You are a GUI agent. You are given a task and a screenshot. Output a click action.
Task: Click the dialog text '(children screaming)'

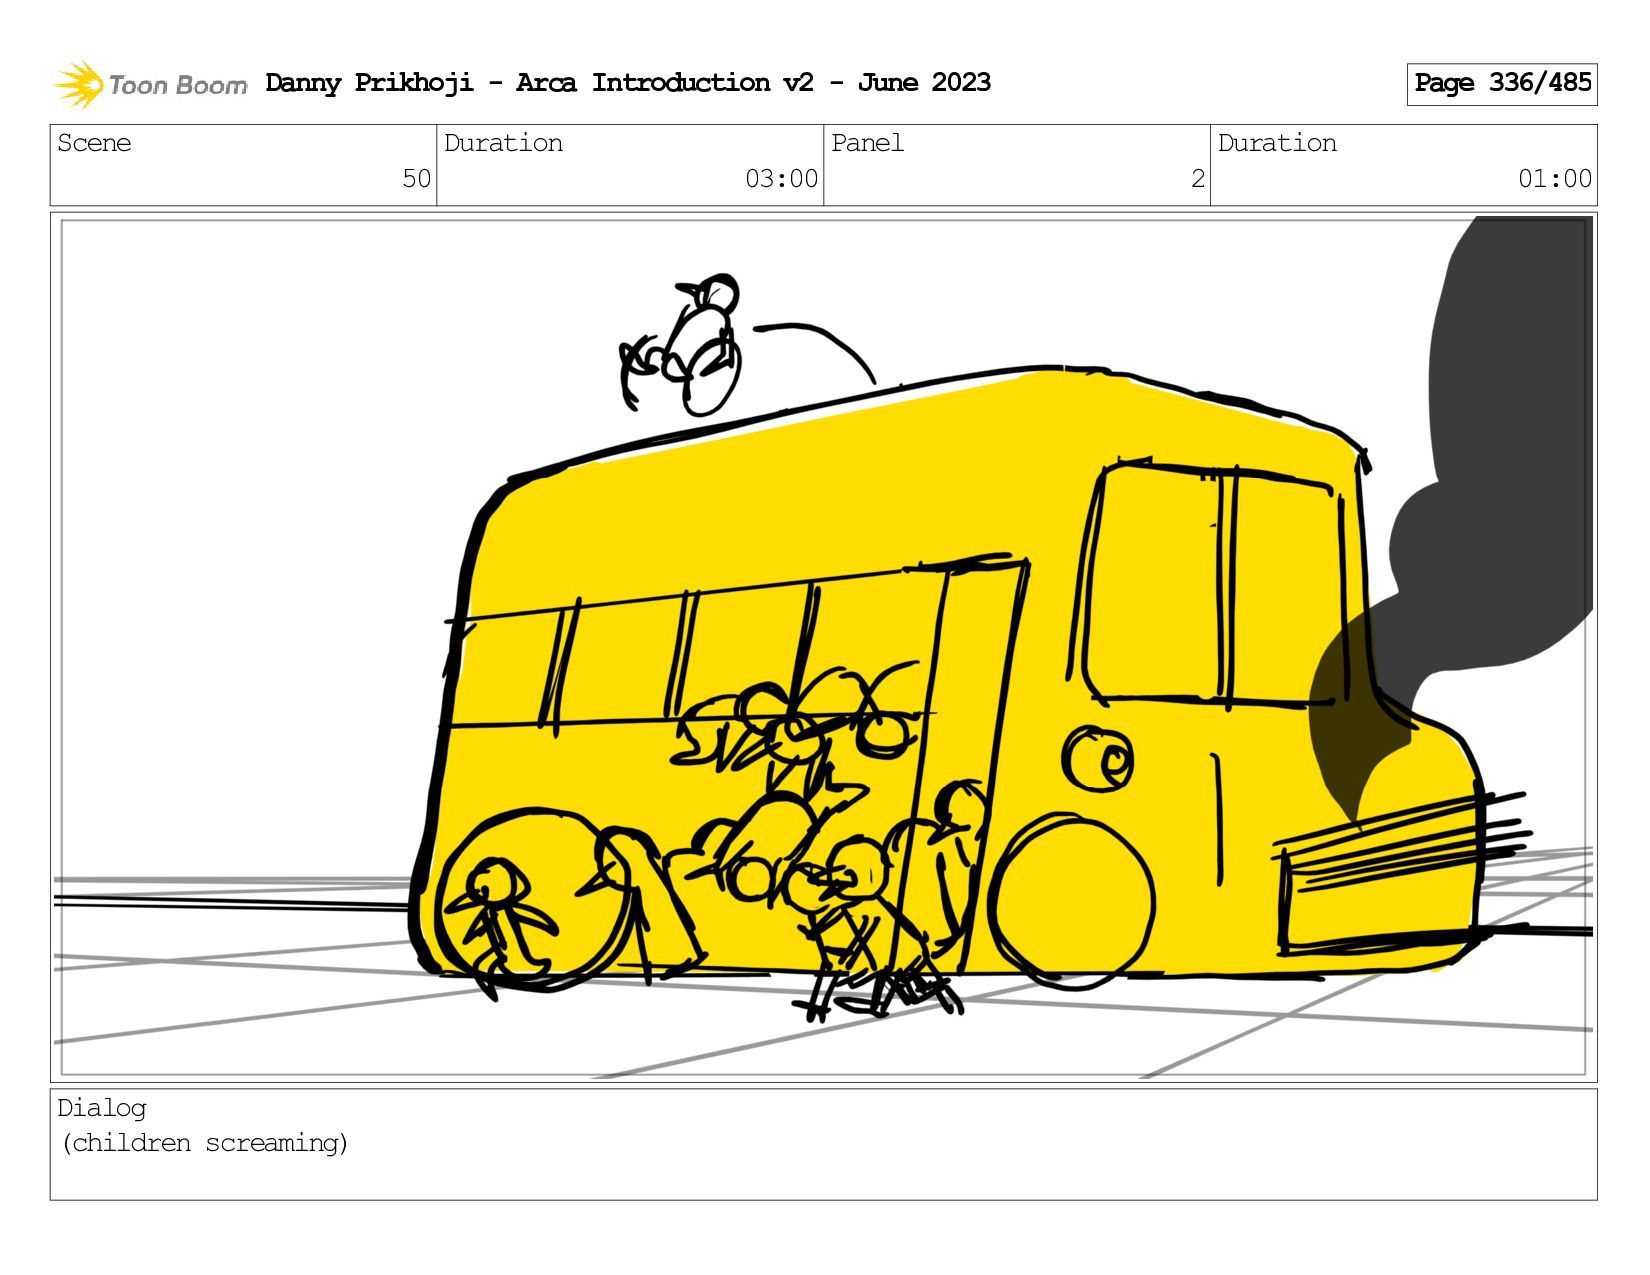click(x=205, y=1143)
